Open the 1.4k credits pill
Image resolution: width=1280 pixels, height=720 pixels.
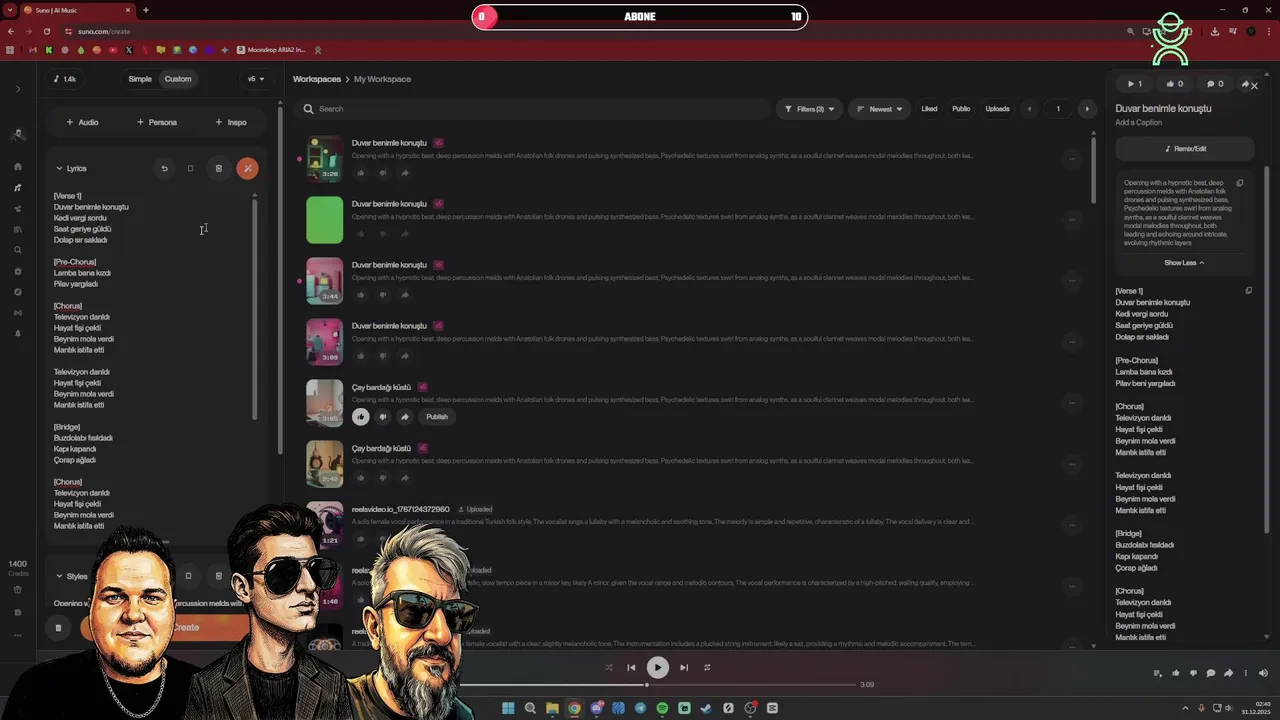pyautogui.click(x=64, y=79)
